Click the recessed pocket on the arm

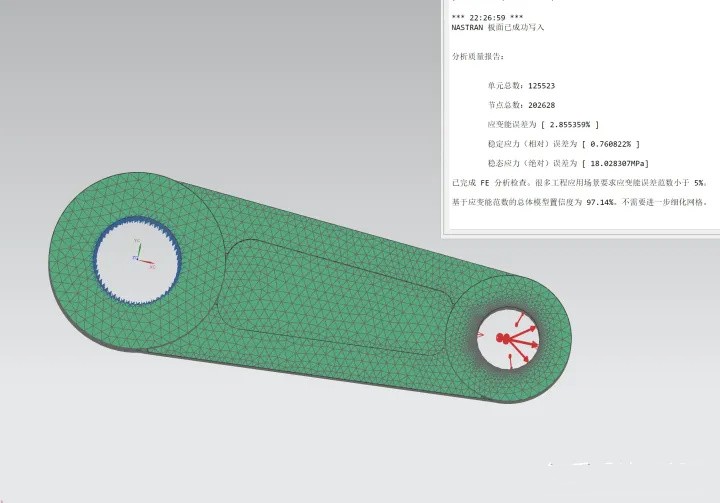click(x=334, y=298)
